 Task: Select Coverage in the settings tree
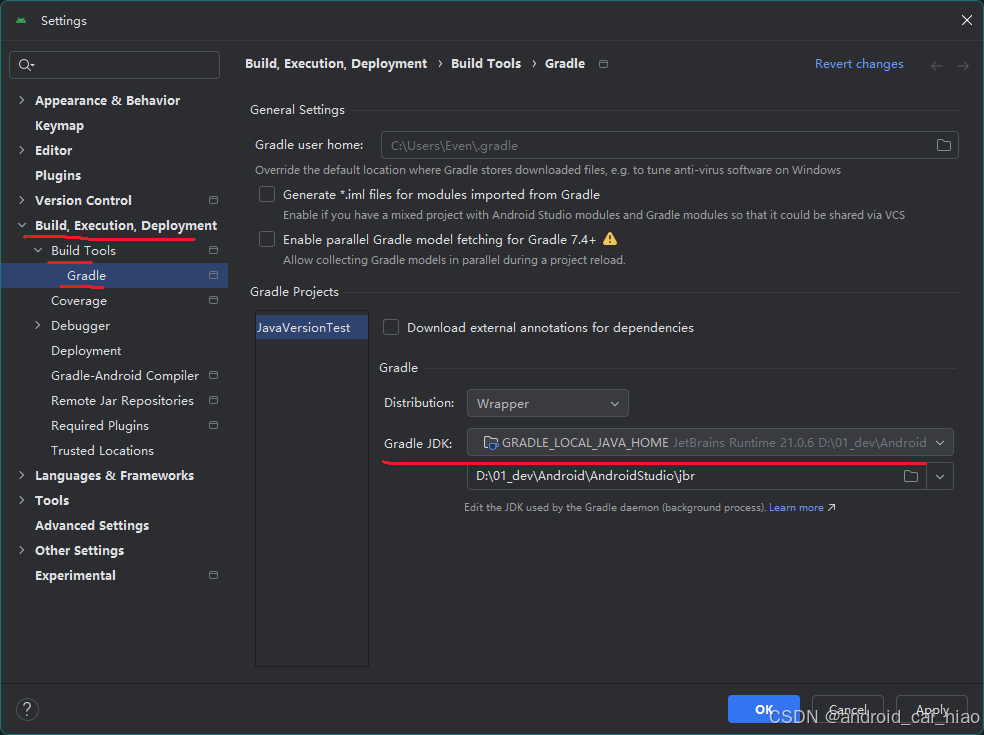tap(79, 301)
